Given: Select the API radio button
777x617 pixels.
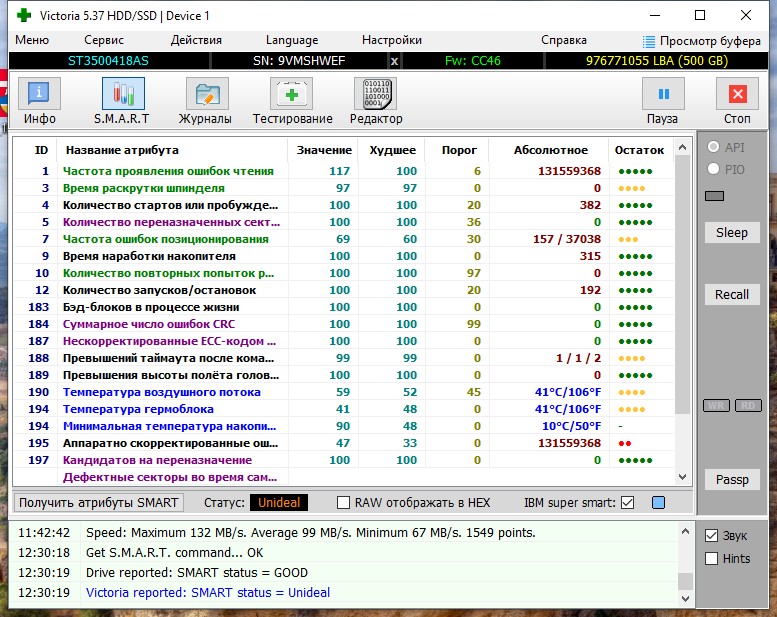Looking at the screenshot, I should (714, 147).
